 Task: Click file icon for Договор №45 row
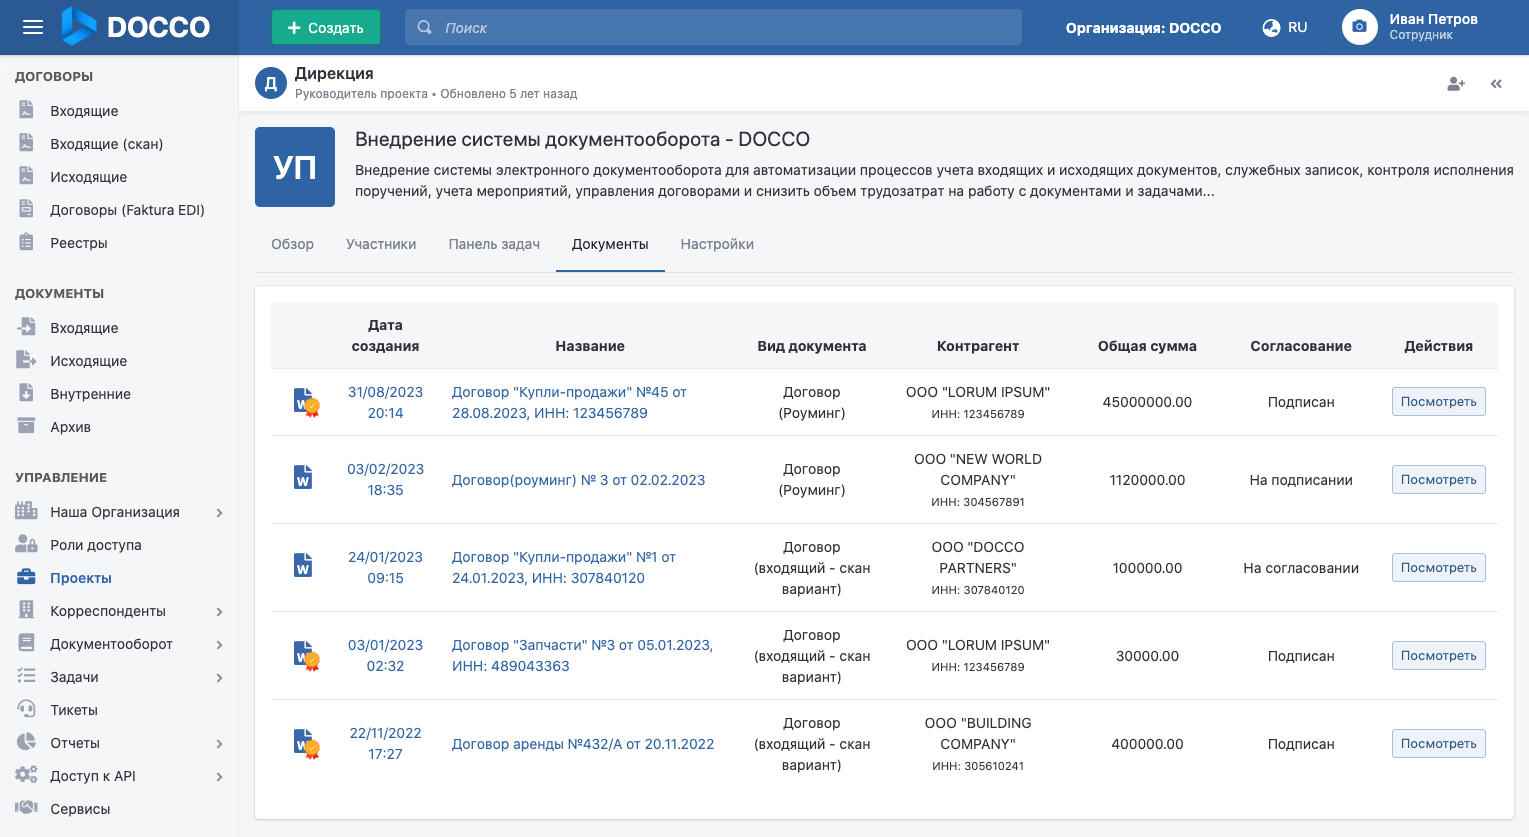click(305, 402)
